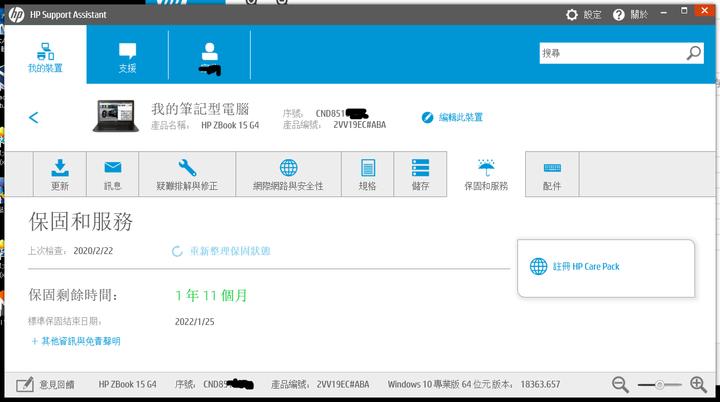Open the 關於 help icon
Viewport: 720px width, 402px height.
pyautogui.click(x=619, y=15)
